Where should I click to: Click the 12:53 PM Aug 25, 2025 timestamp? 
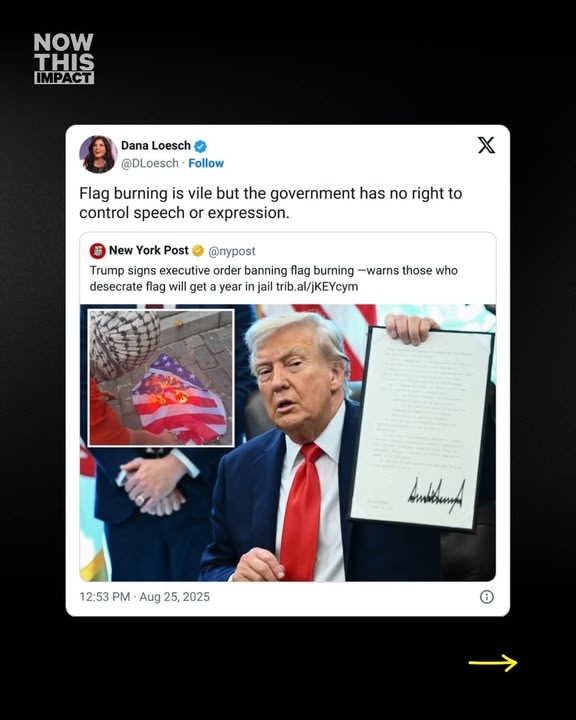click(x=145, y=596)
